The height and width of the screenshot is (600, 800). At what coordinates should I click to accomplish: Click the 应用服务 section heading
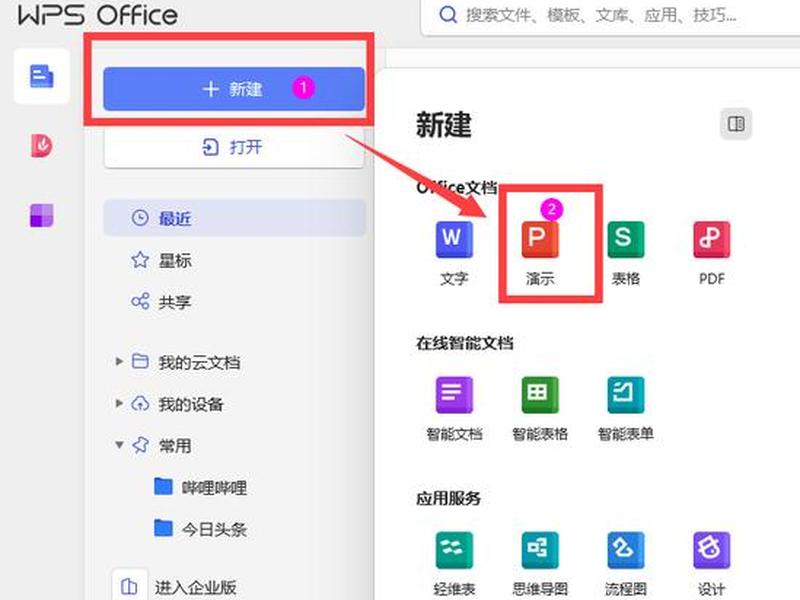(448, 498)
